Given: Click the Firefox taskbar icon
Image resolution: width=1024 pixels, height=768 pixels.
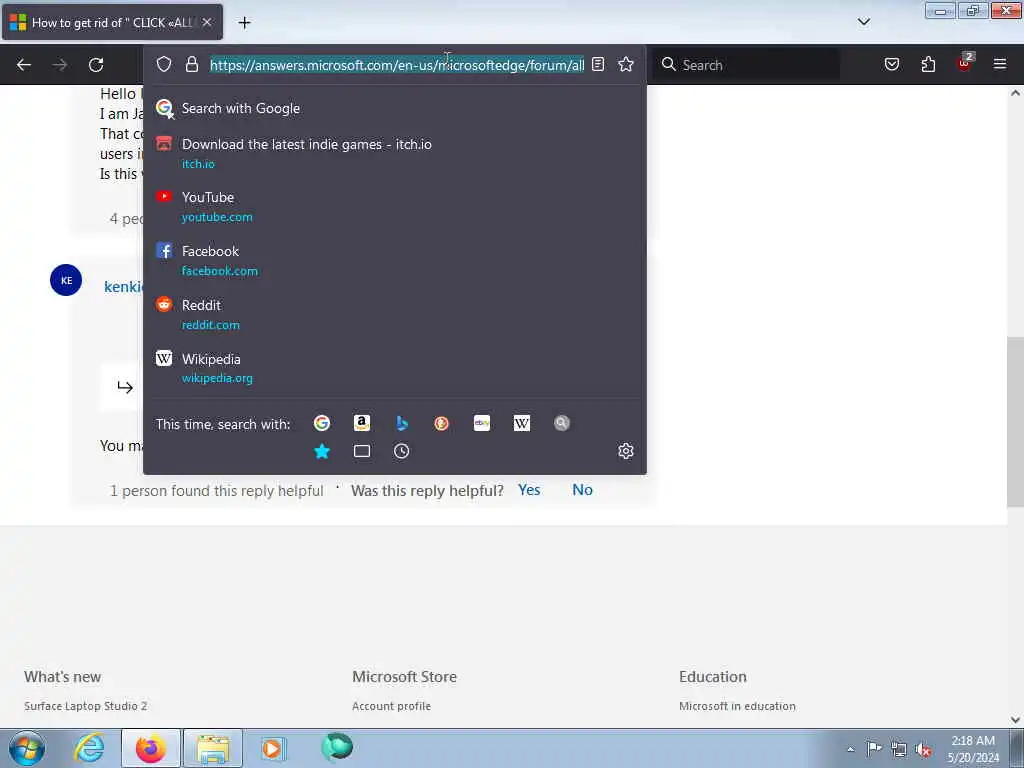Looking at the screenshot, I should tap(150, 748).
